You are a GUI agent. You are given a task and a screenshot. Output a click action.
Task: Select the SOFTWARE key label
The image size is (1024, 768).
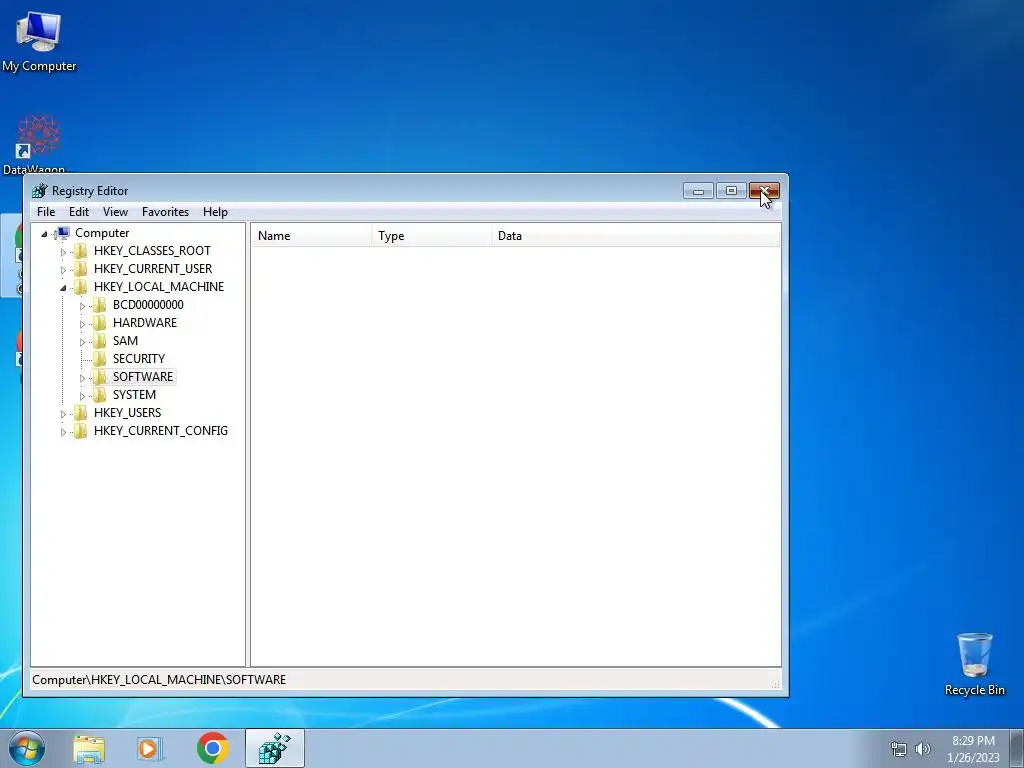point(143,377)
